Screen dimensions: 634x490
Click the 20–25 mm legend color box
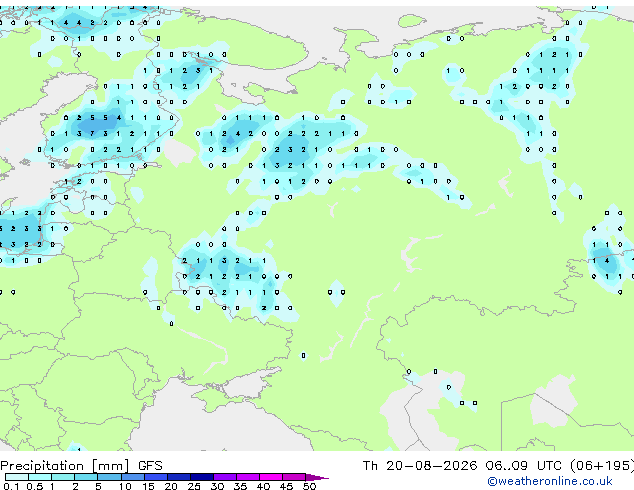coord(178,477)
